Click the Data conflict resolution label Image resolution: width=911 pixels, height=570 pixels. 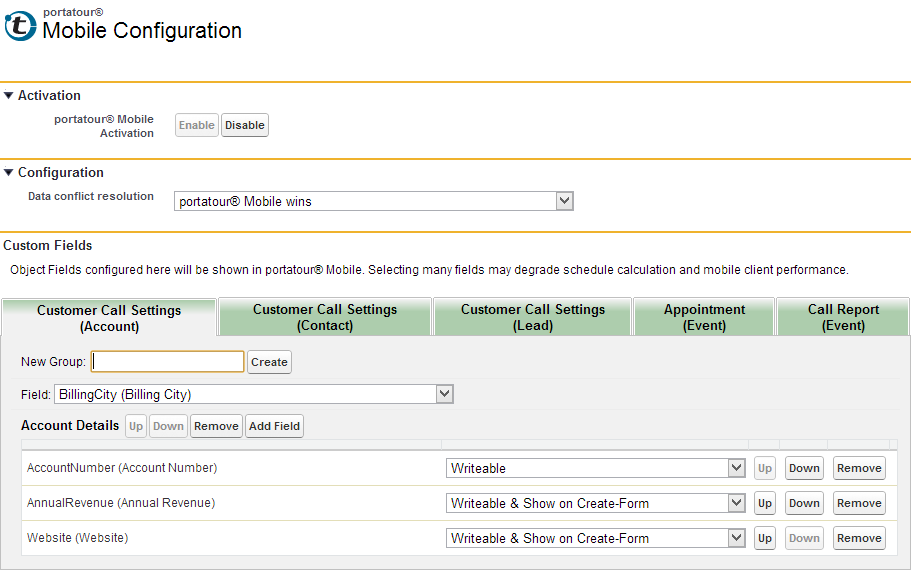91,196
